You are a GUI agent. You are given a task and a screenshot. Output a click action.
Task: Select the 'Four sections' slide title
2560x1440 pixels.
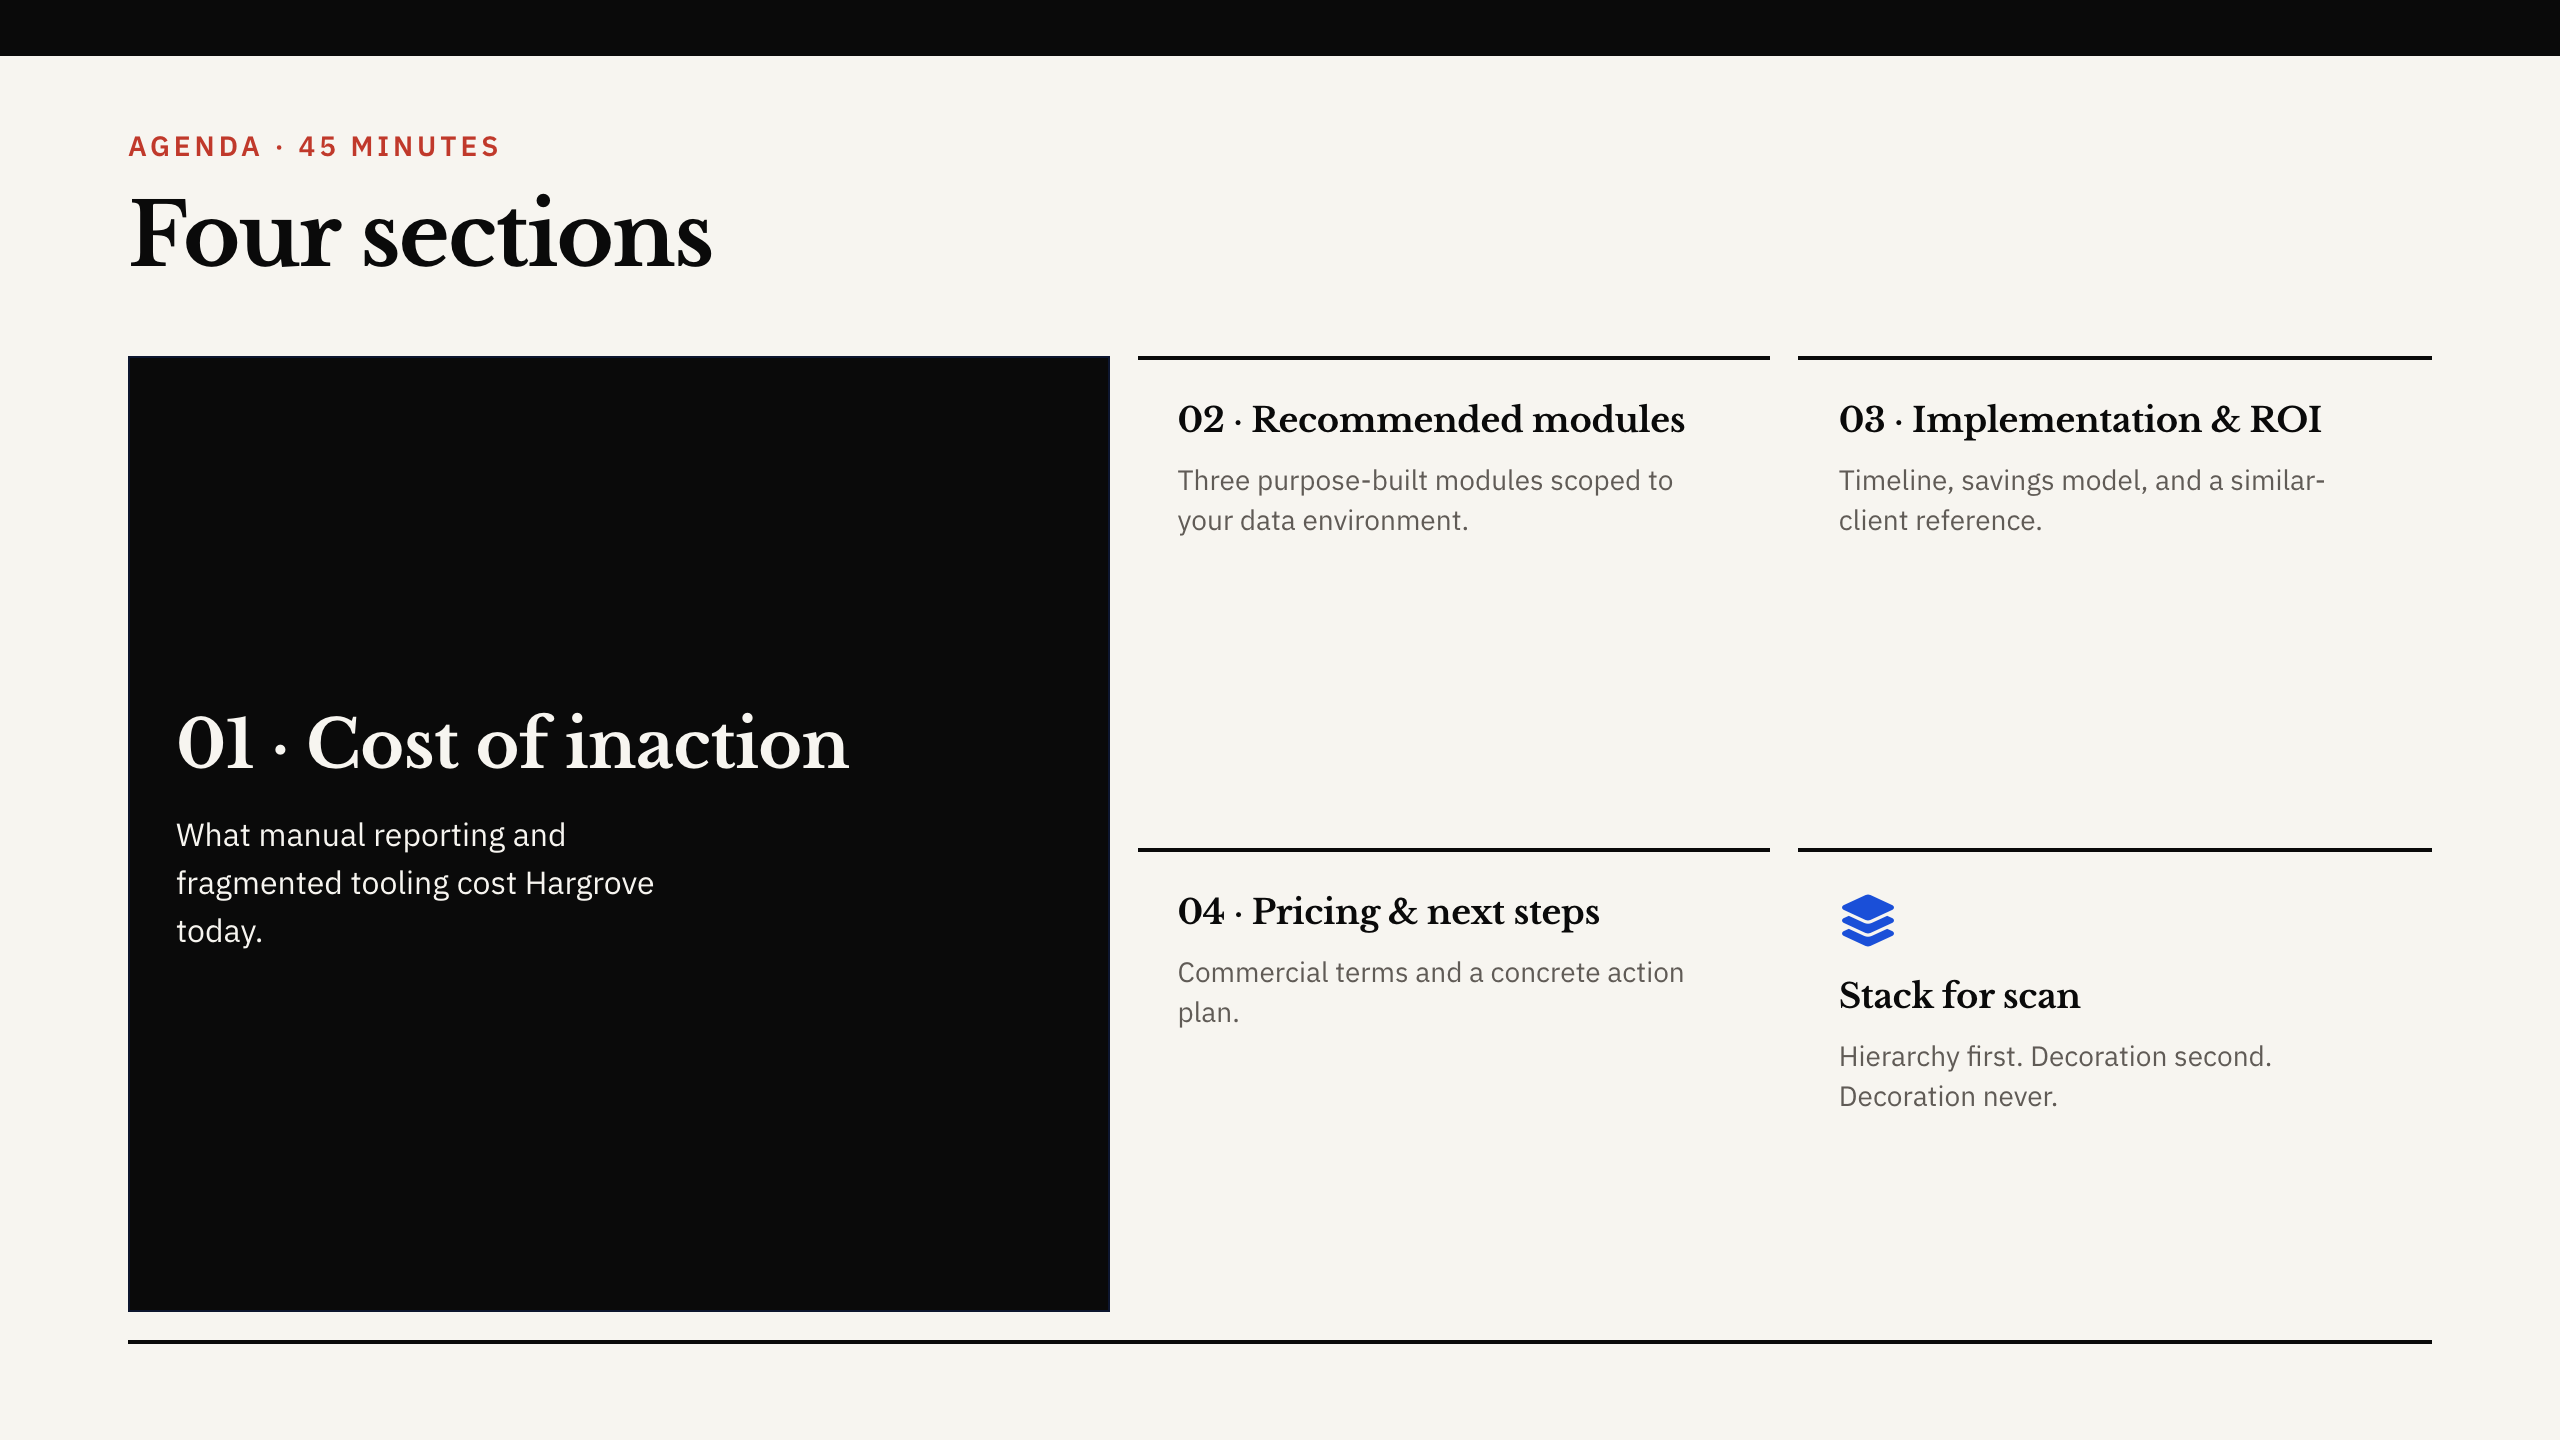click(x=420, y=234)
